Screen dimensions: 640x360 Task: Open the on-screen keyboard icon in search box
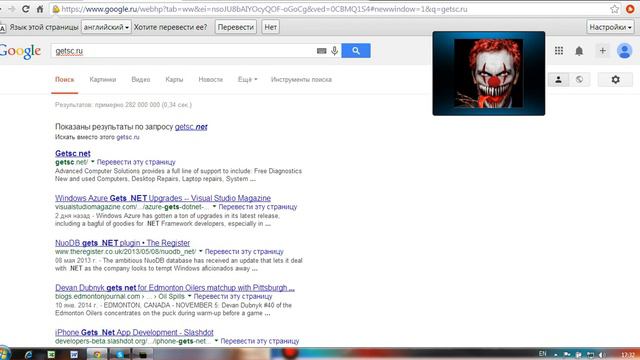click(321, 51)
